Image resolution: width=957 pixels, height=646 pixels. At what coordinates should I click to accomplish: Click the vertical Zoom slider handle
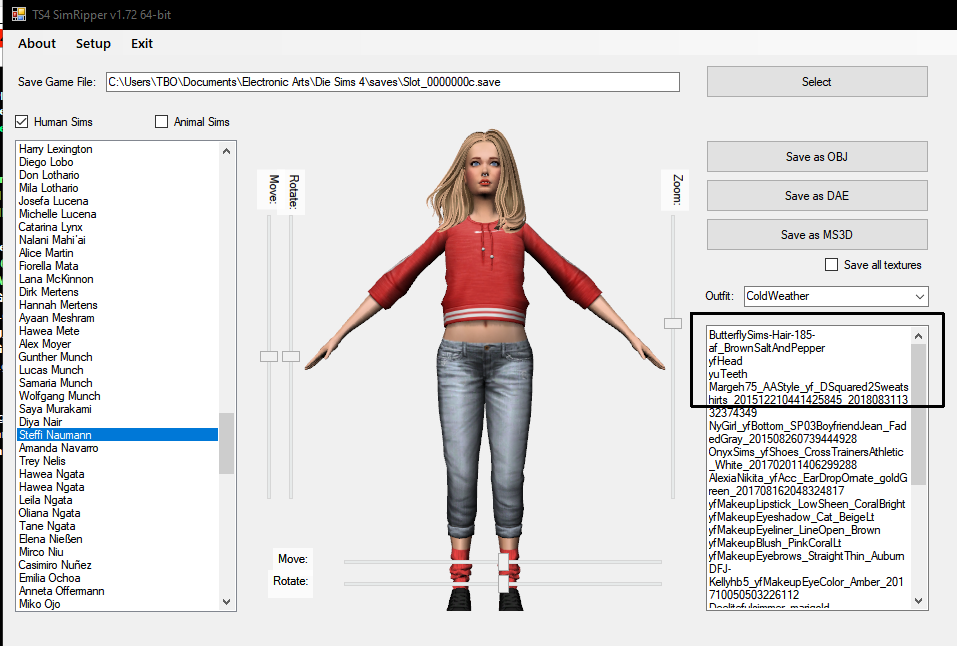coord(673,322)
